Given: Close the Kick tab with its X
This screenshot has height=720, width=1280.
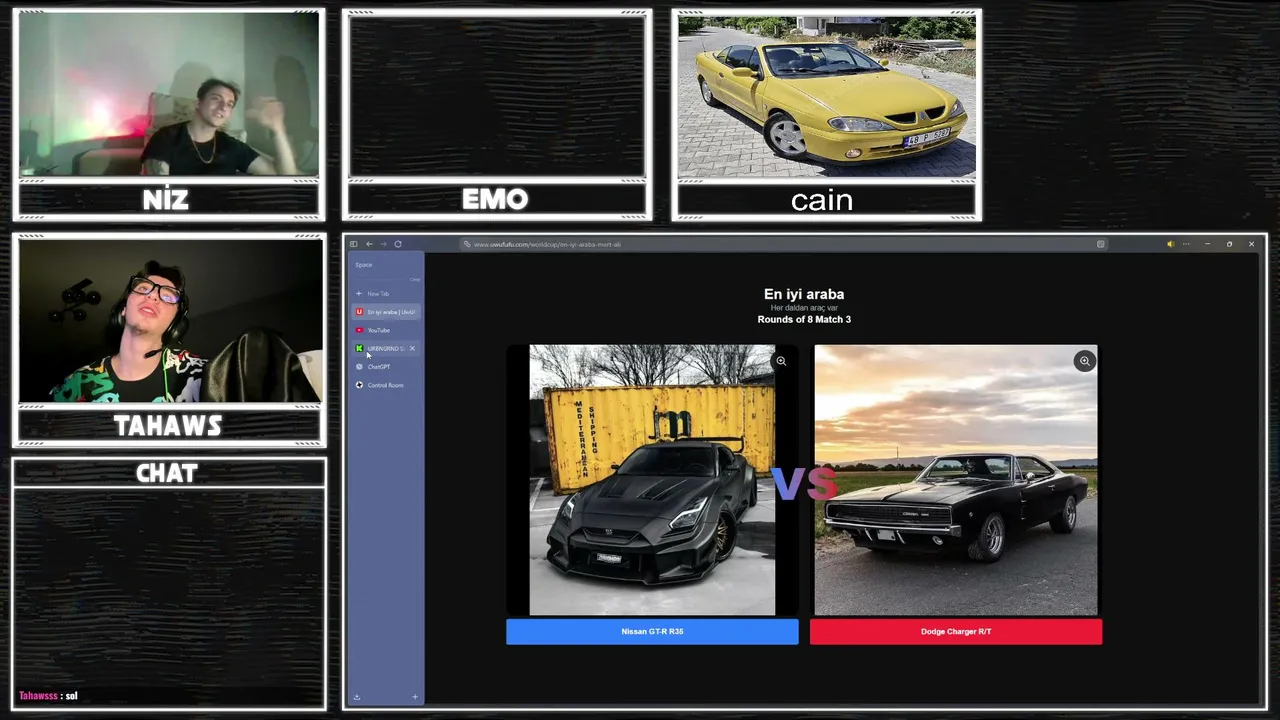Looking at the screenshot, I should point(412,348).
